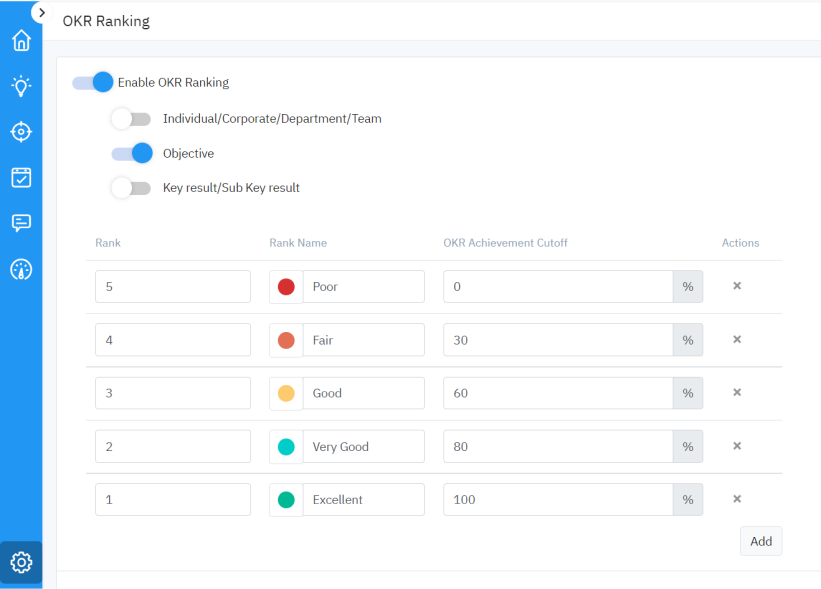Disable the Enable OKR Ranking toggle
Viewport: 821px width, 589px height.
[92, 82]
